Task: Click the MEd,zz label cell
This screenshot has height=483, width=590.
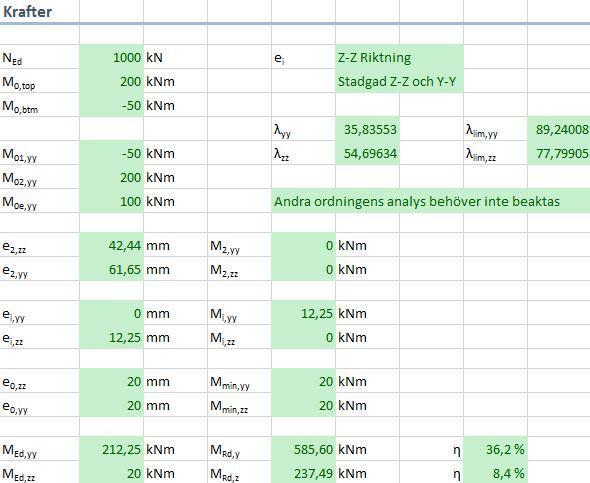Action: [40, 472]
